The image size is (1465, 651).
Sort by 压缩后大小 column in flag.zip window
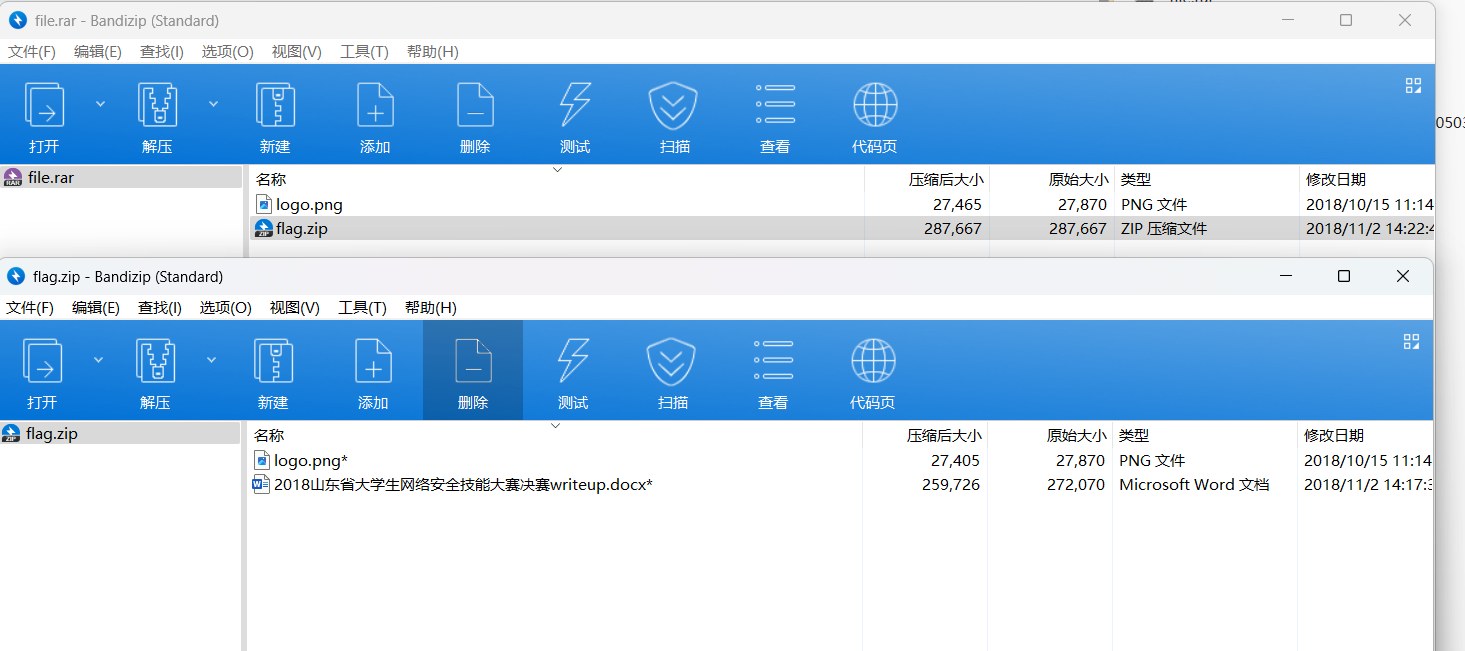tap(943, 436)
